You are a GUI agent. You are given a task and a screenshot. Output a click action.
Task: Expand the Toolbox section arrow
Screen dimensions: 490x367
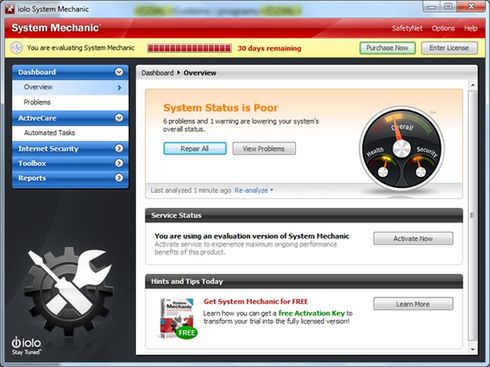119,163
